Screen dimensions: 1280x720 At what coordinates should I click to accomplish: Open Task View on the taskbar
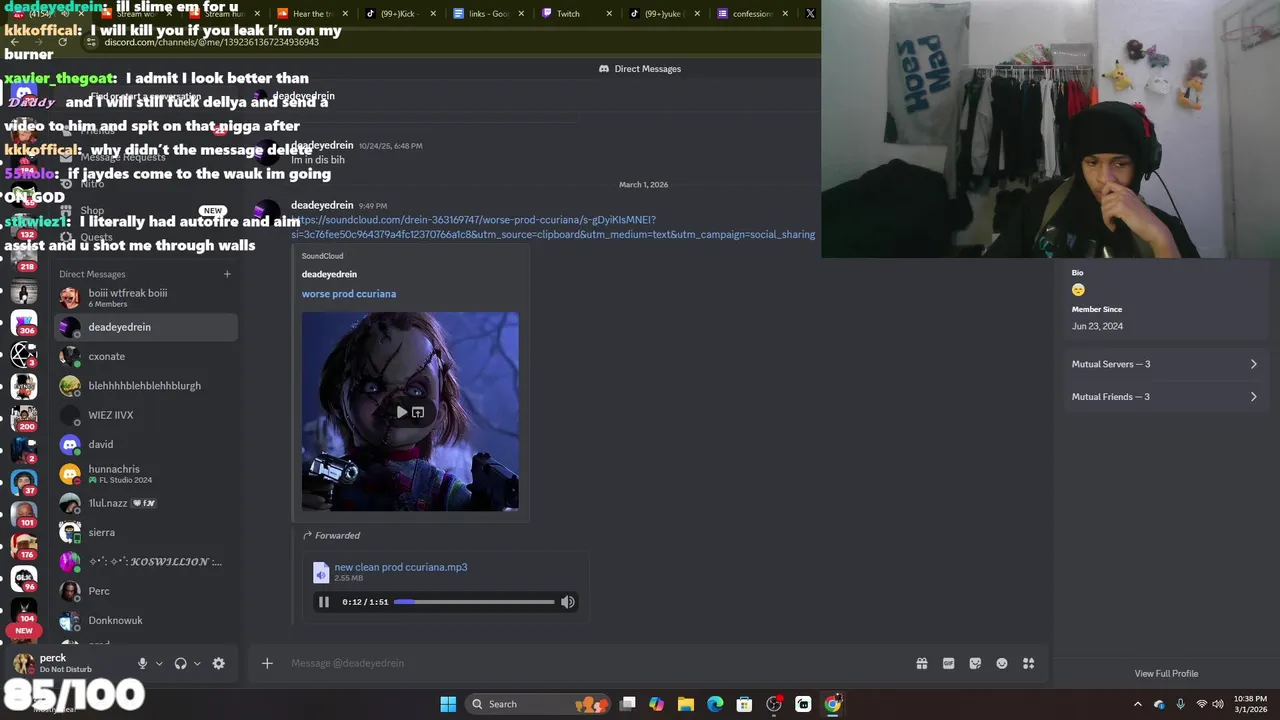pyautogui.click(x=628, y=704)
